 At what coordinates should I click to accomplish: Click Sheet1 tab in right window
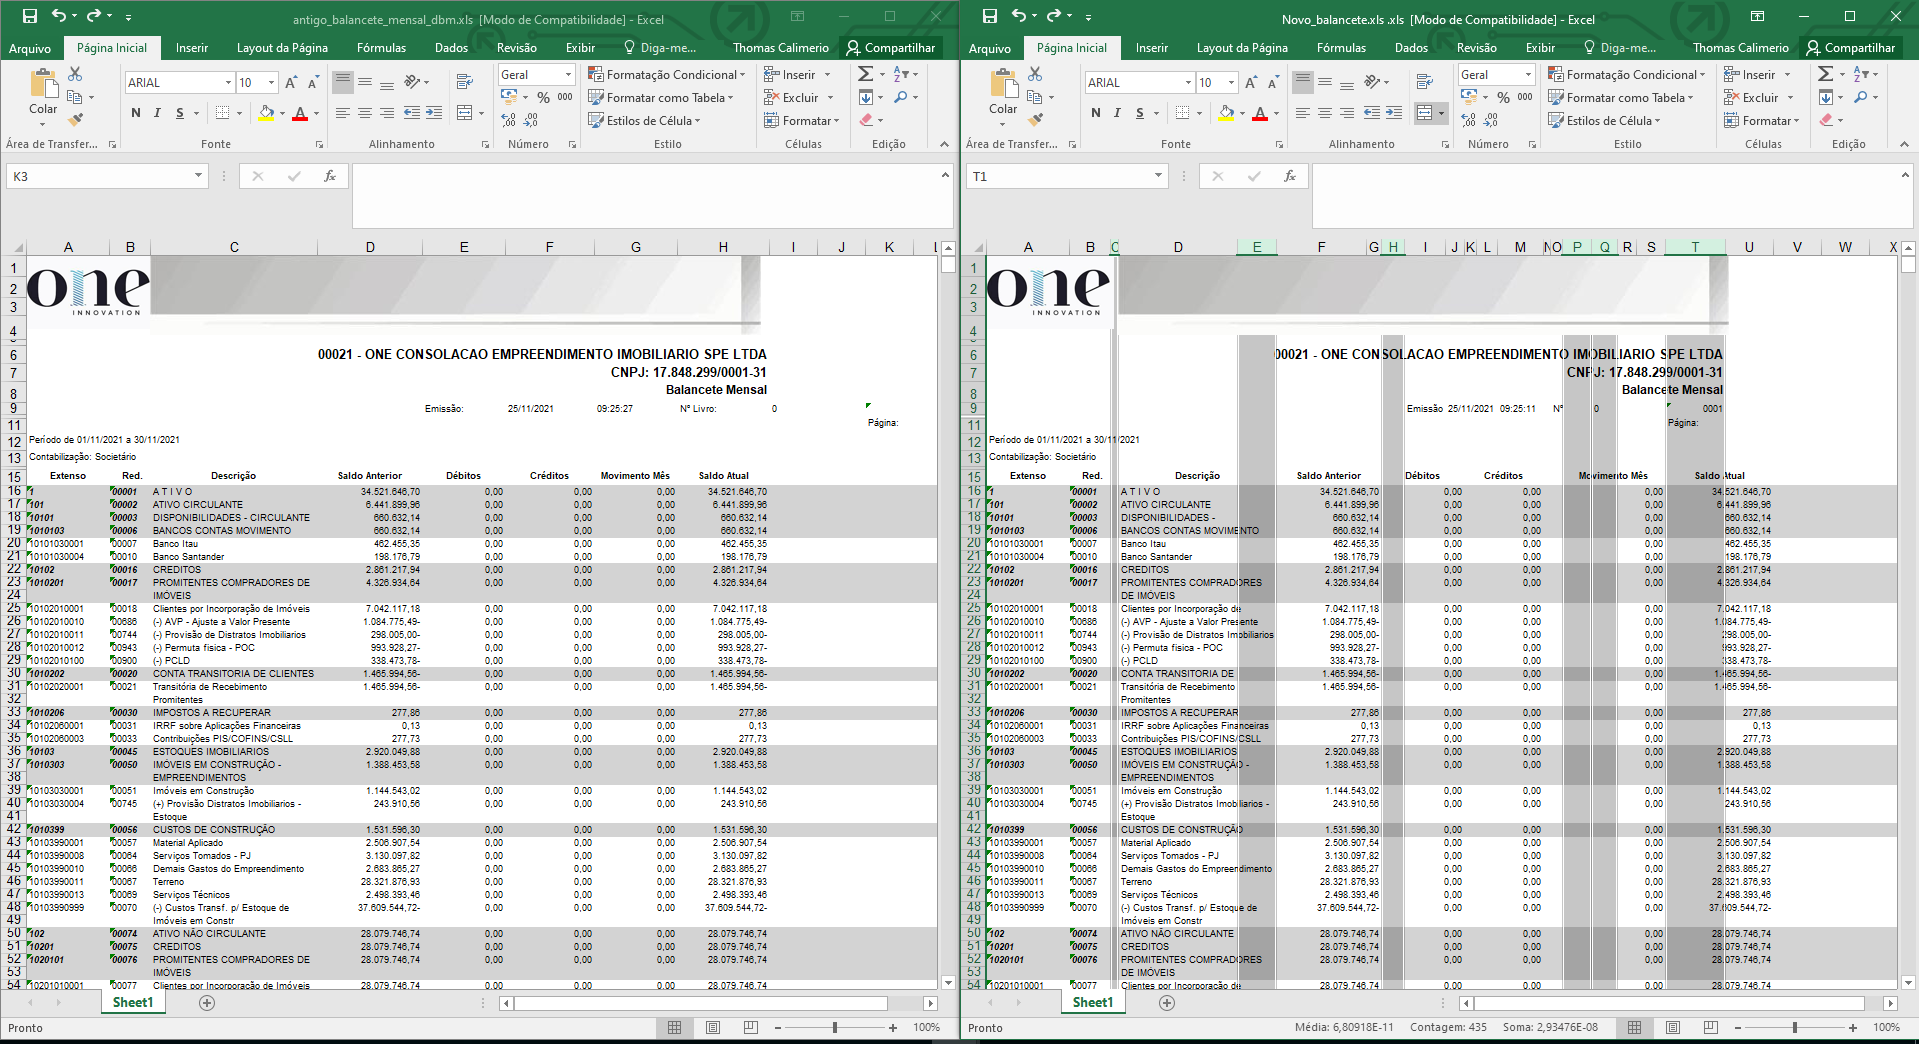click(1092, 1002)
